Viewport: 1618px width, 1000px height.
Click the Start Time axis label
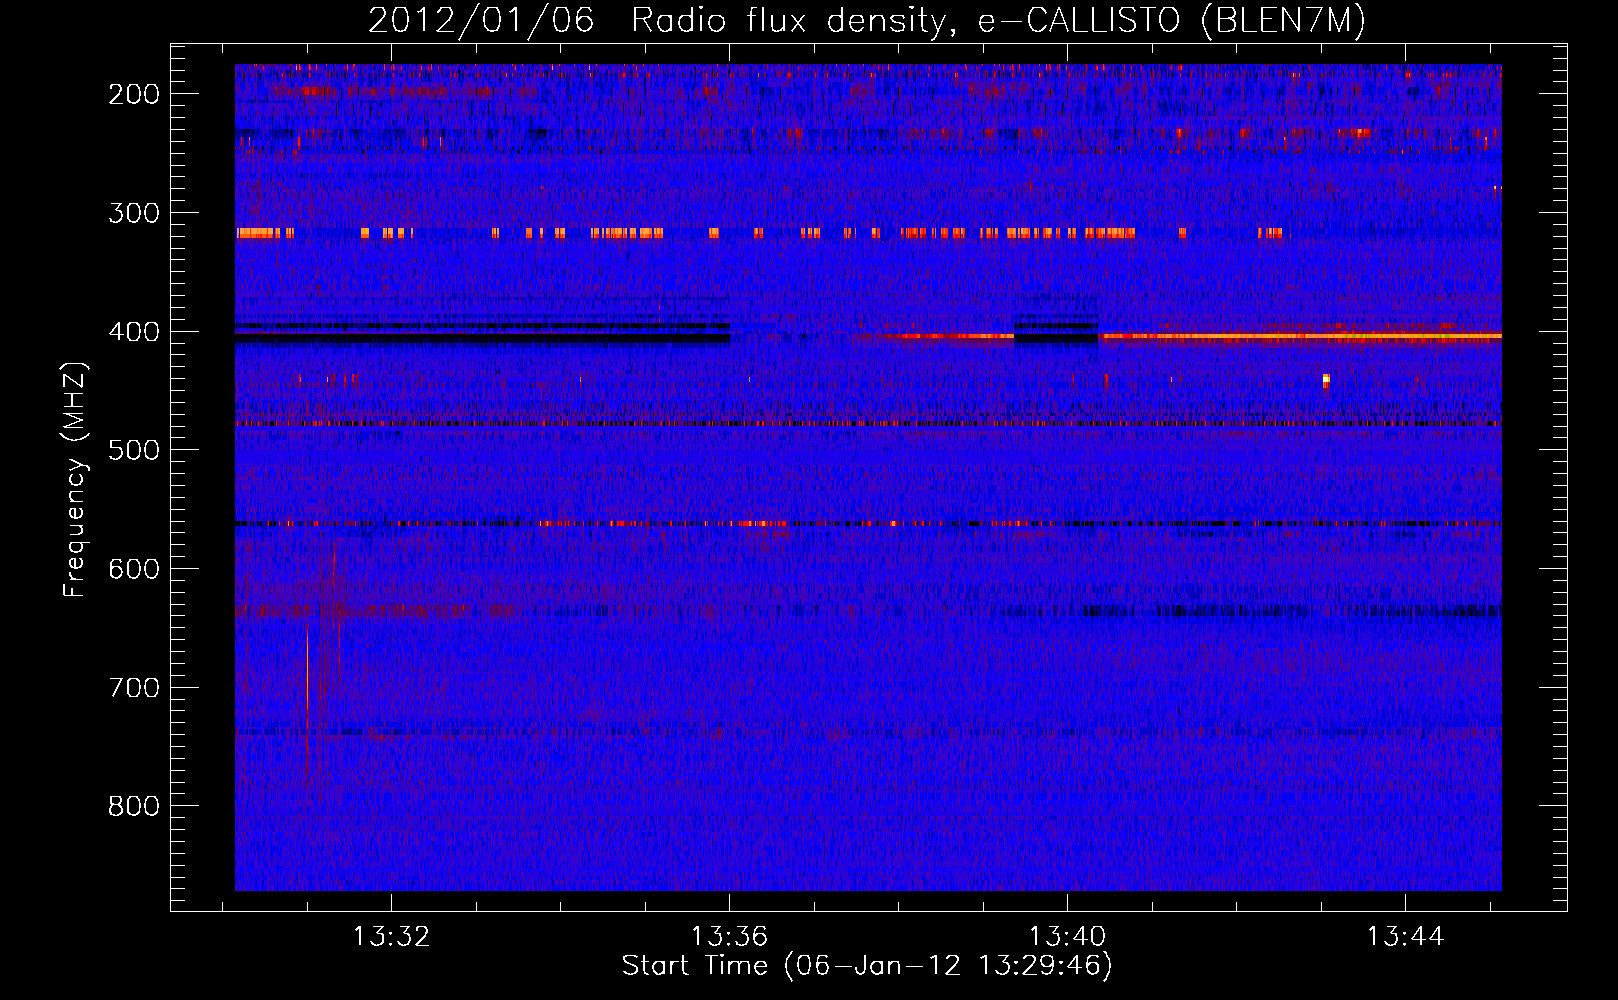(x=867, y=966)
